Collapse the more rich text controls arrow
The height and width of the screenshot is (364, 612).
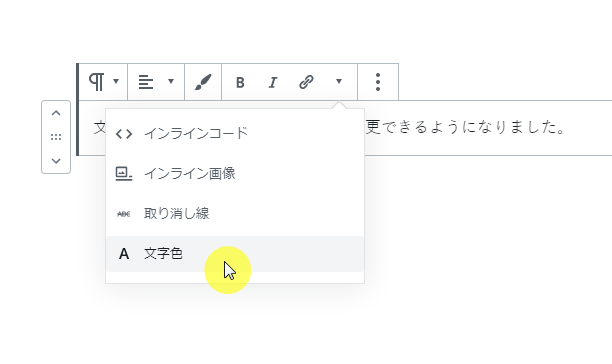339,81
